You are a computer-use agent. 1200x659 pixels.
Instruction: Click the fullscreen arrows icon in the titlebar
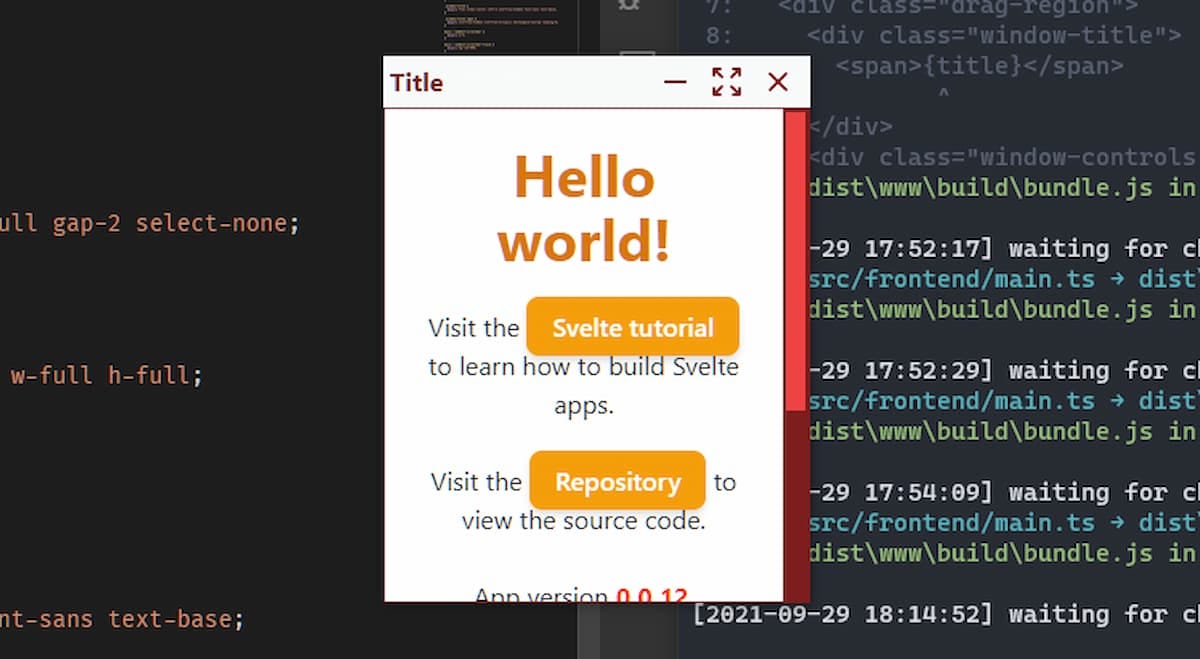727,82
